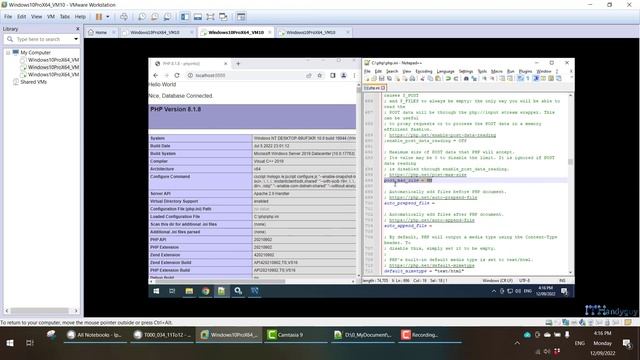The height and width of the screenshot is (360, 640).
Task: Open the Library search filter dropdown
Action: (x=76, y=39)
